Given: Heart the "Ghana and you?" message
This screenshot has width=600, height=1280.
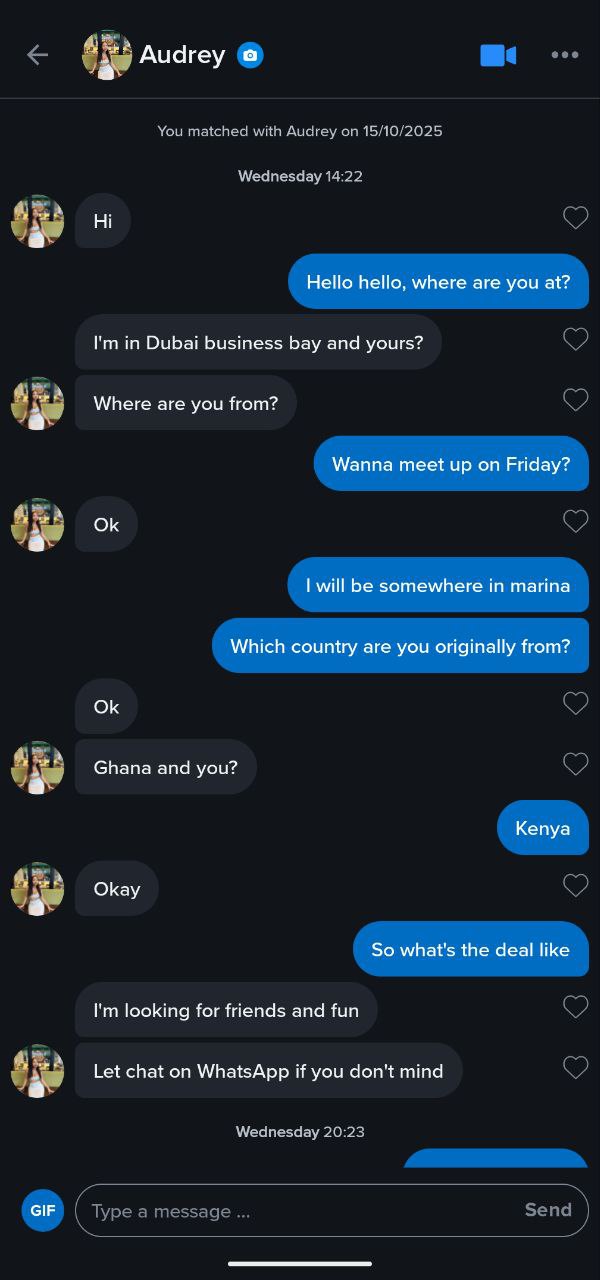Looking at the screenshot, I should pos(575,765).
